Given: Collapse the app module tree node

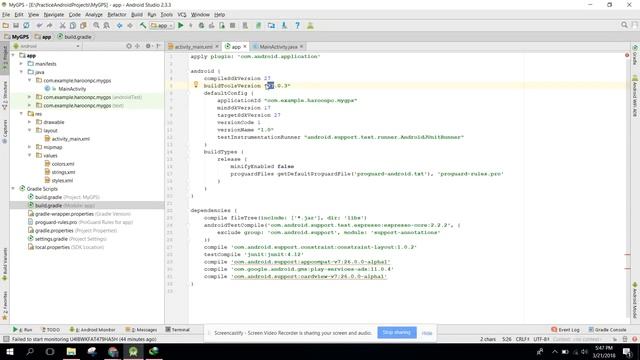Looking at the screenshot, I should click(x=13, y=56).
